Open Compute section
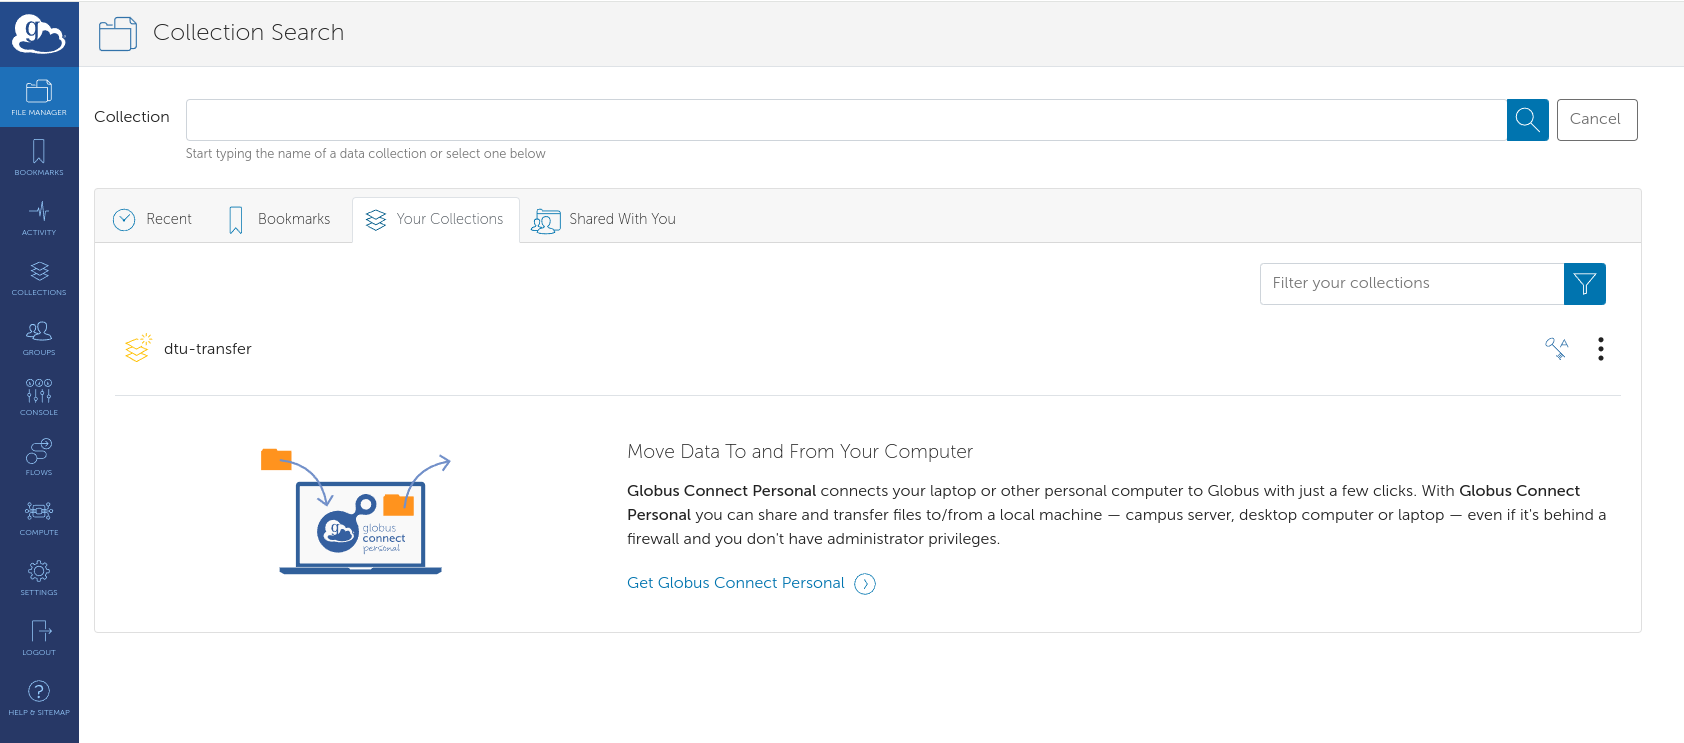 click(x=39, y=517)
